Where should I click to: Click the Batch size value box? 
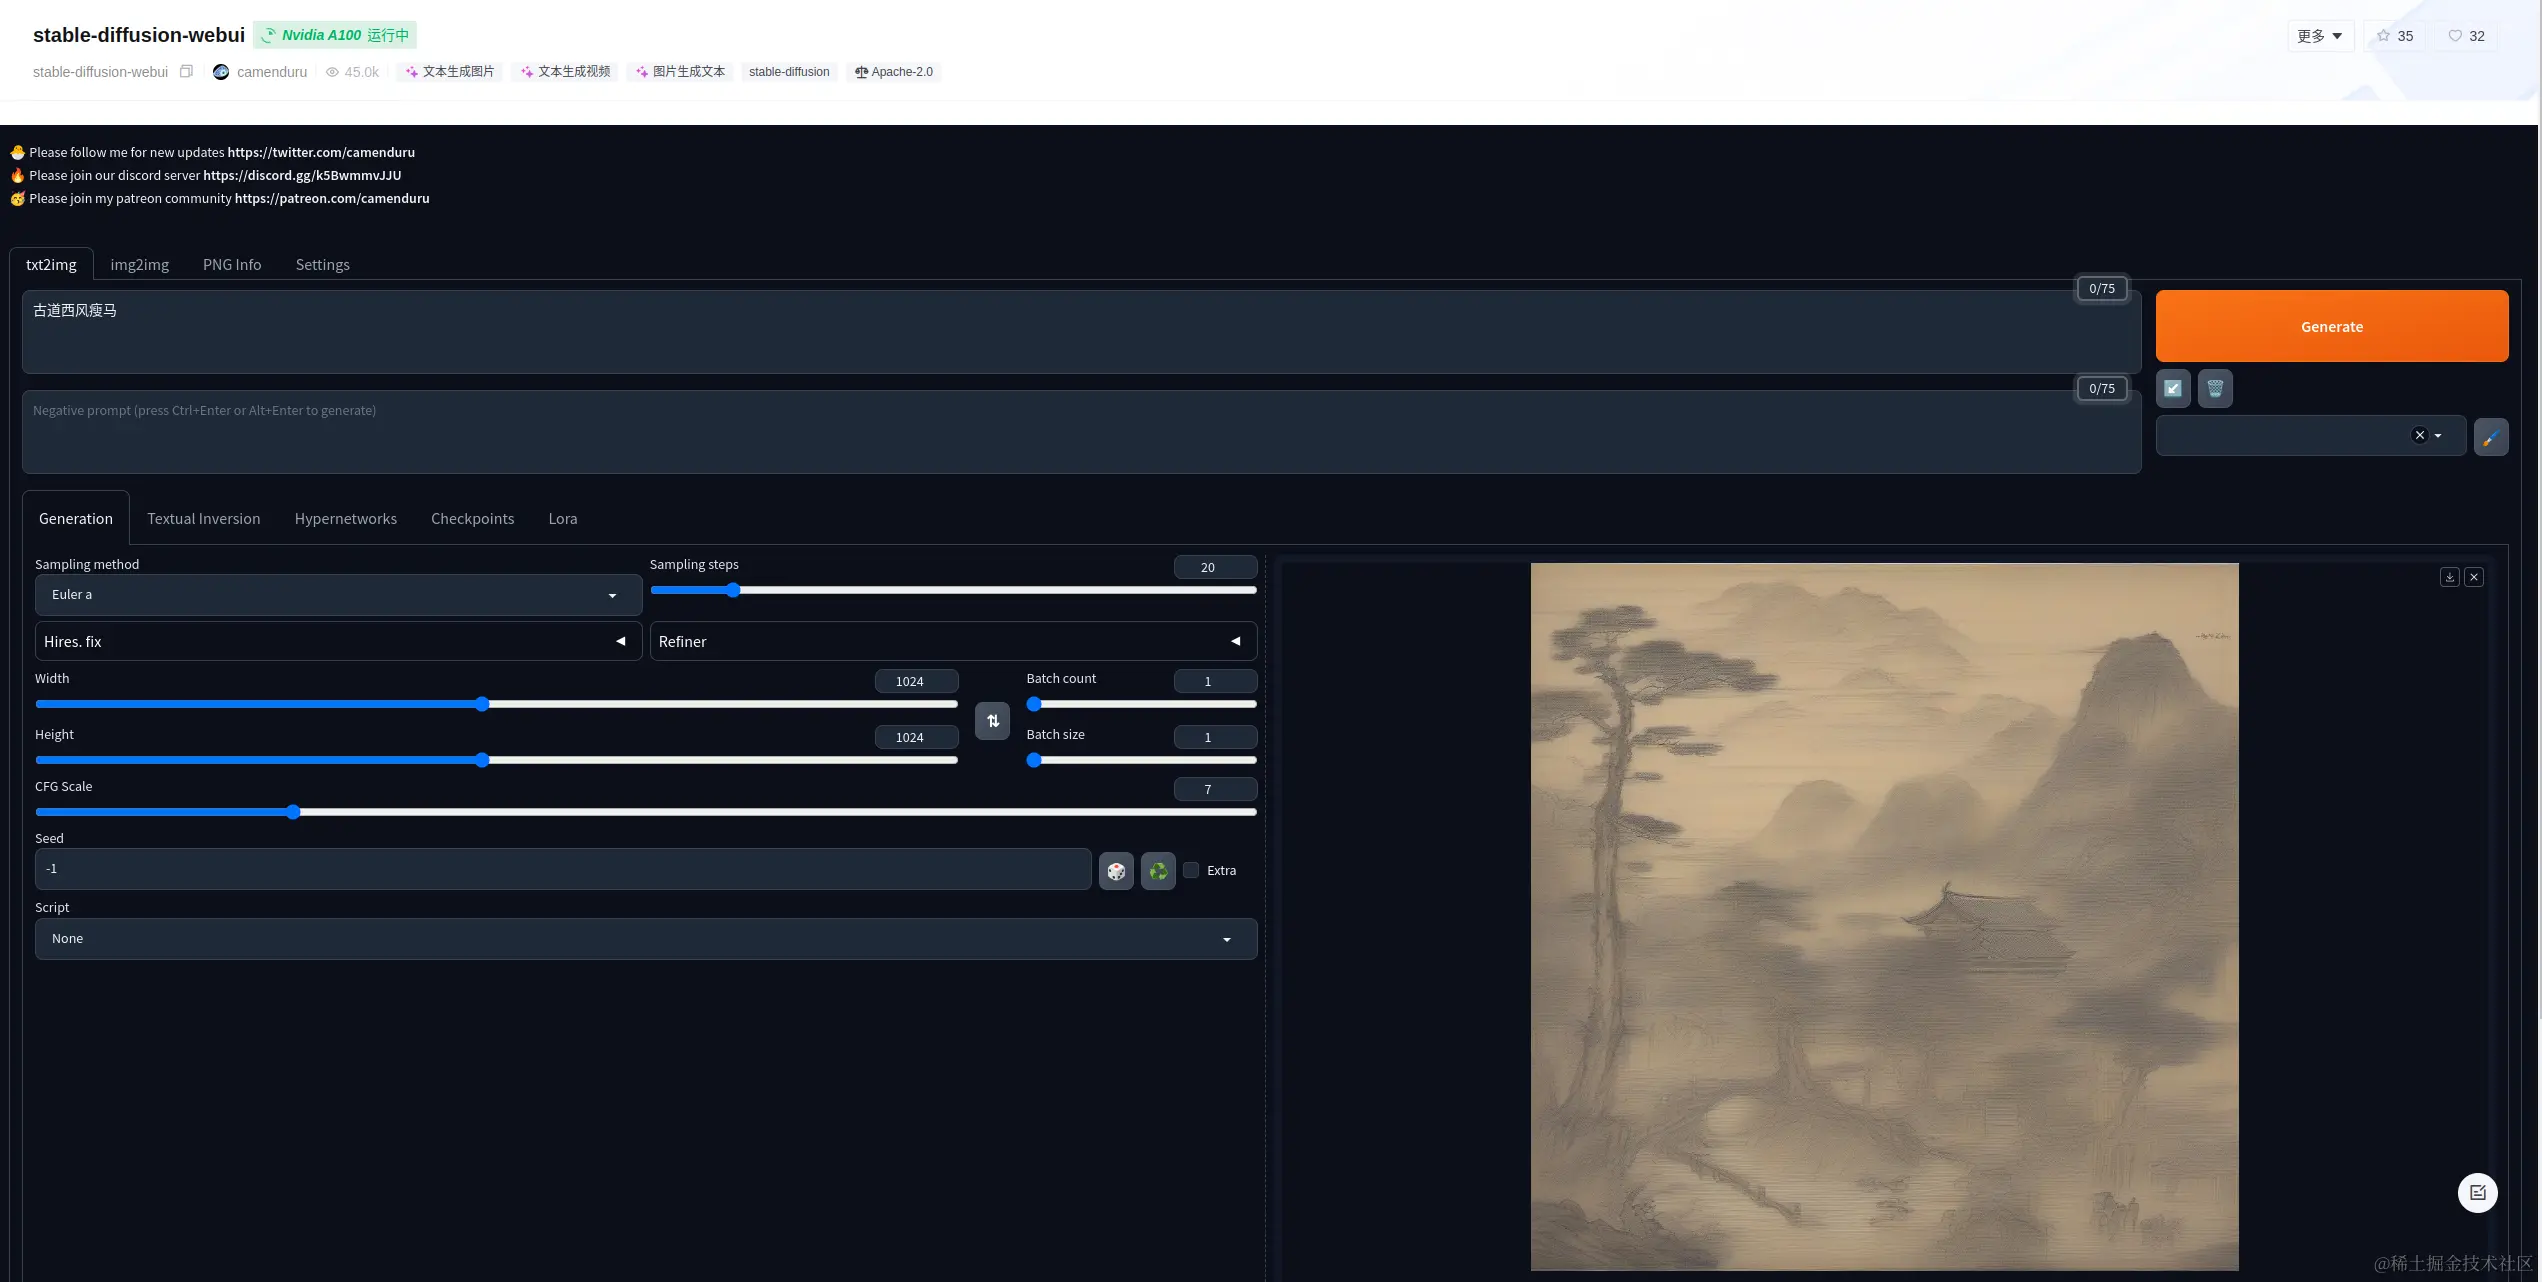[1215, 737]
